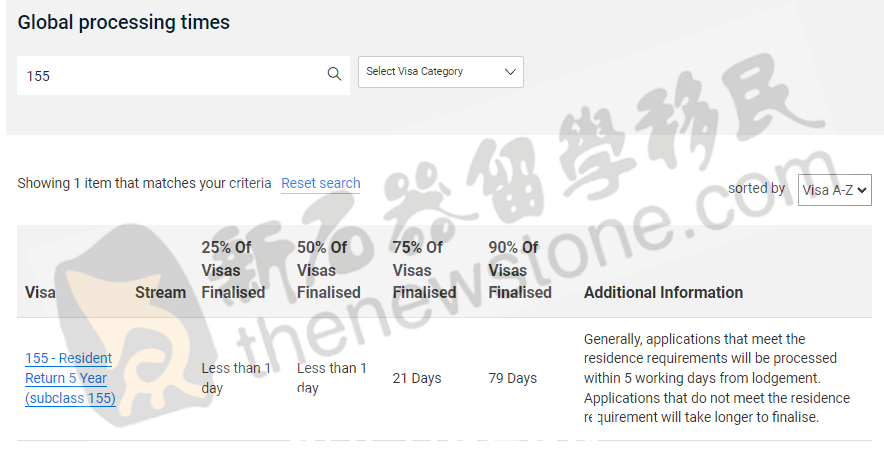Screen dimensions: 884x451
Task: Click the Visa column header
Action: (41, 293)
